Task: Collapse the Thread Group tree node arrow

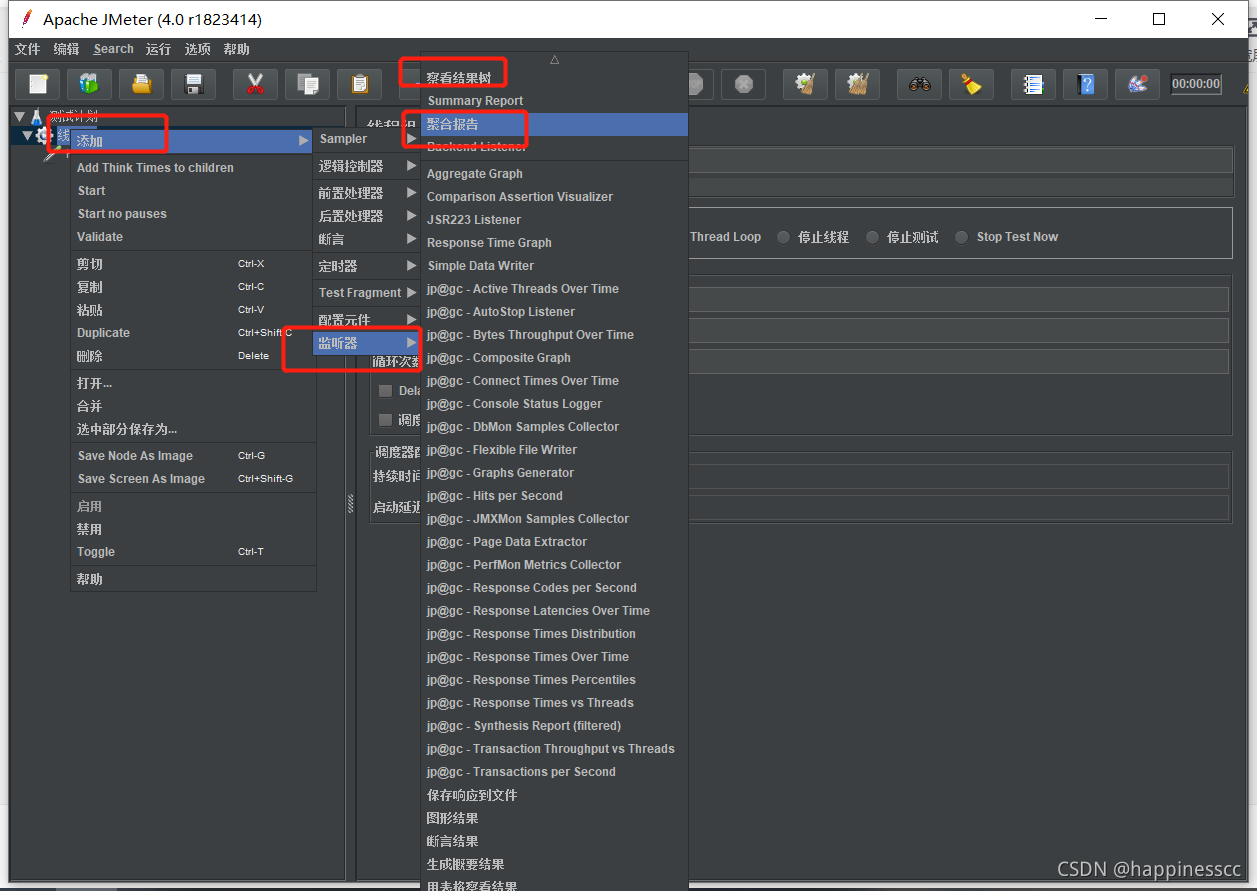Action: point(28,135)
